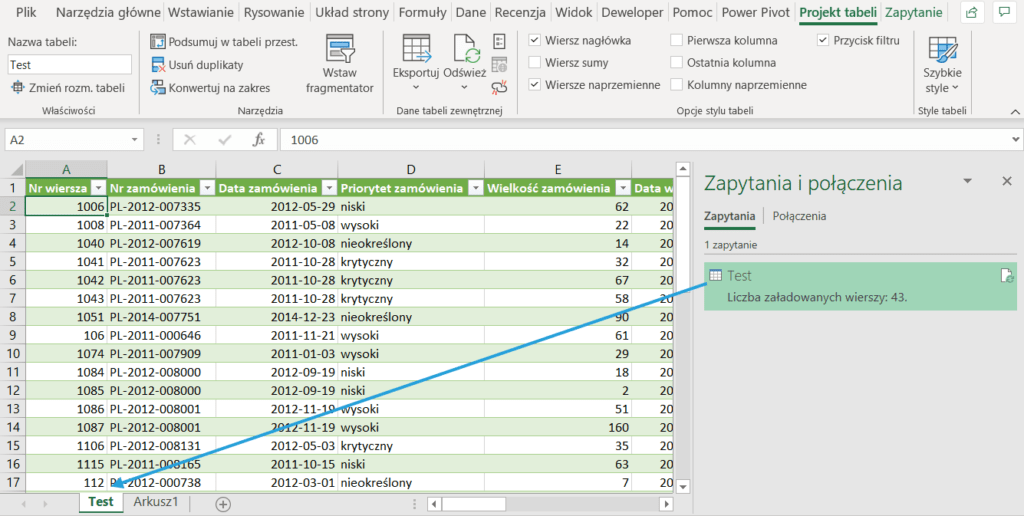Image resolution: width=1024 pixels, height=516 pixels.
Task: Open filter dropdown for Priorytet zamówienia column
Action: coord(473,188)
